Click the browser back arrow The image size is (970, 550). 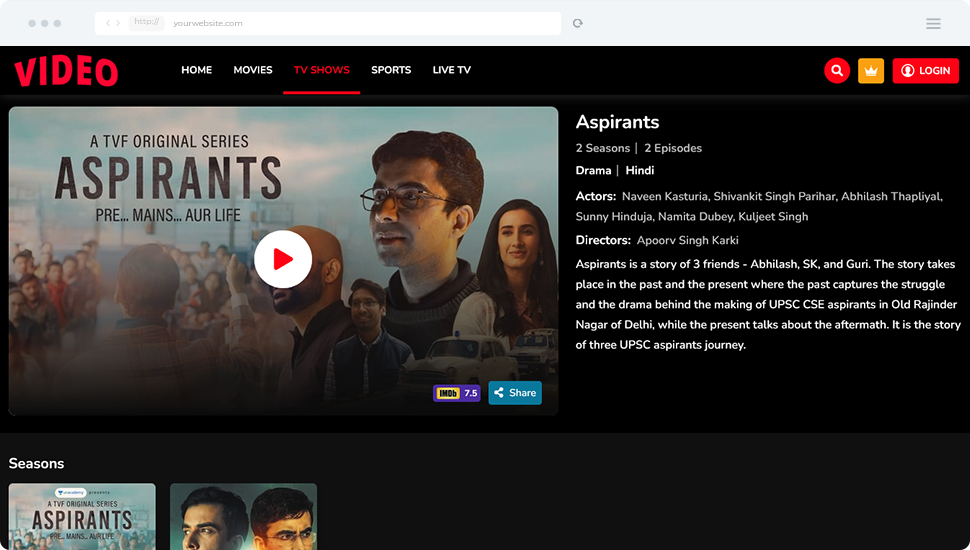pos(108,23)
